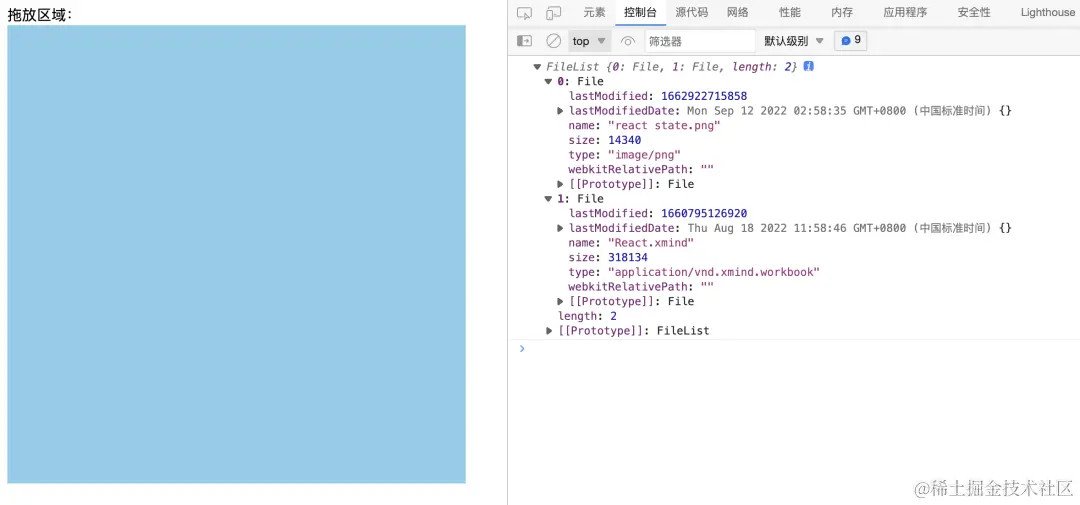Open the 默认级别 log level dropdown
The height and width of the screenshot is (505, 1080).
pos(793,41)
